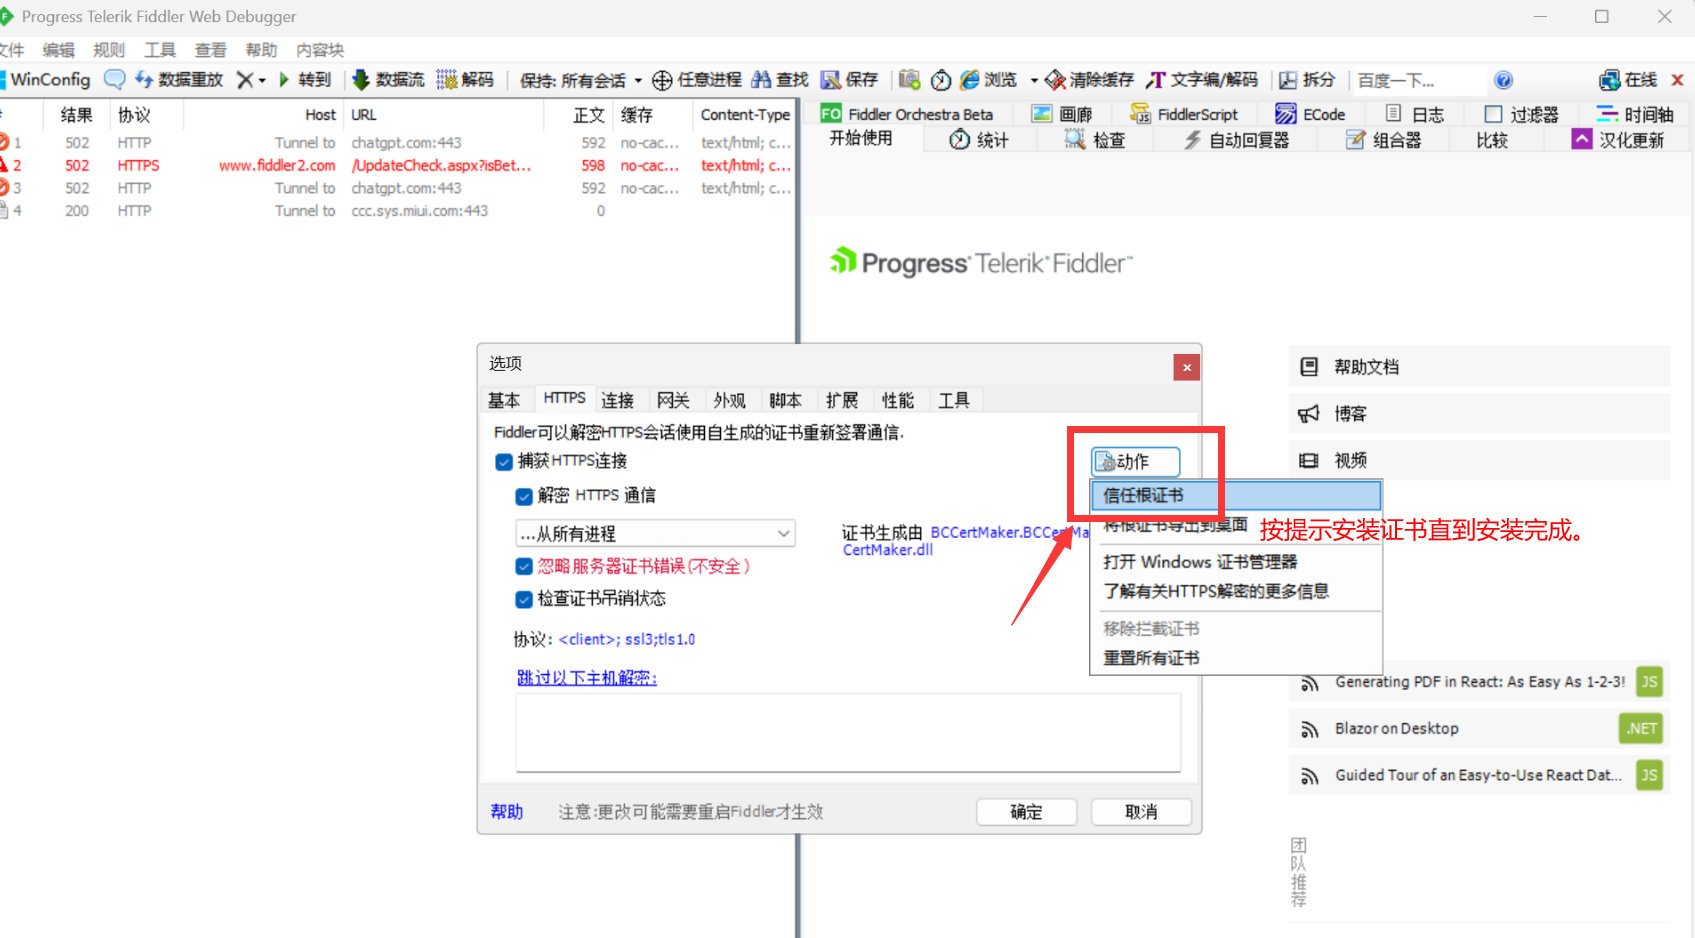Toggle 忽略服务器证书错误 checkbox

coord(524,567)
